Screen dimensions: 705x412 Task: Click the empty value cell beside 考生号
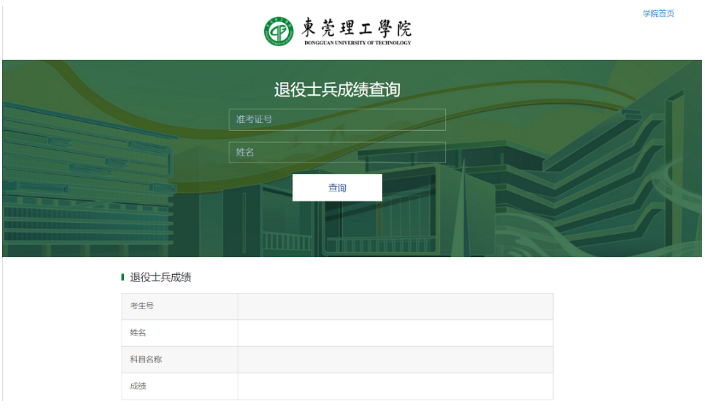(395, 306)
